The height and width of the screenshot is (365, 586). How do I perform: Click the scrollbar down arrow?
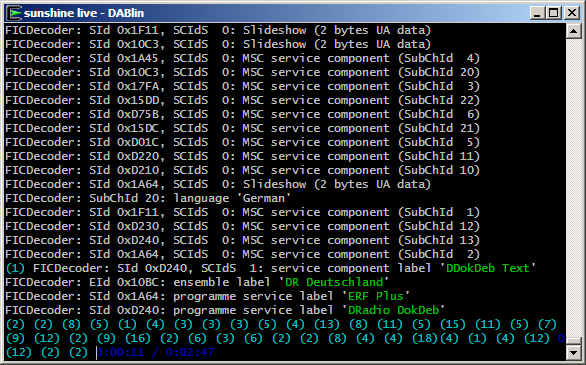tap(573, 352)
